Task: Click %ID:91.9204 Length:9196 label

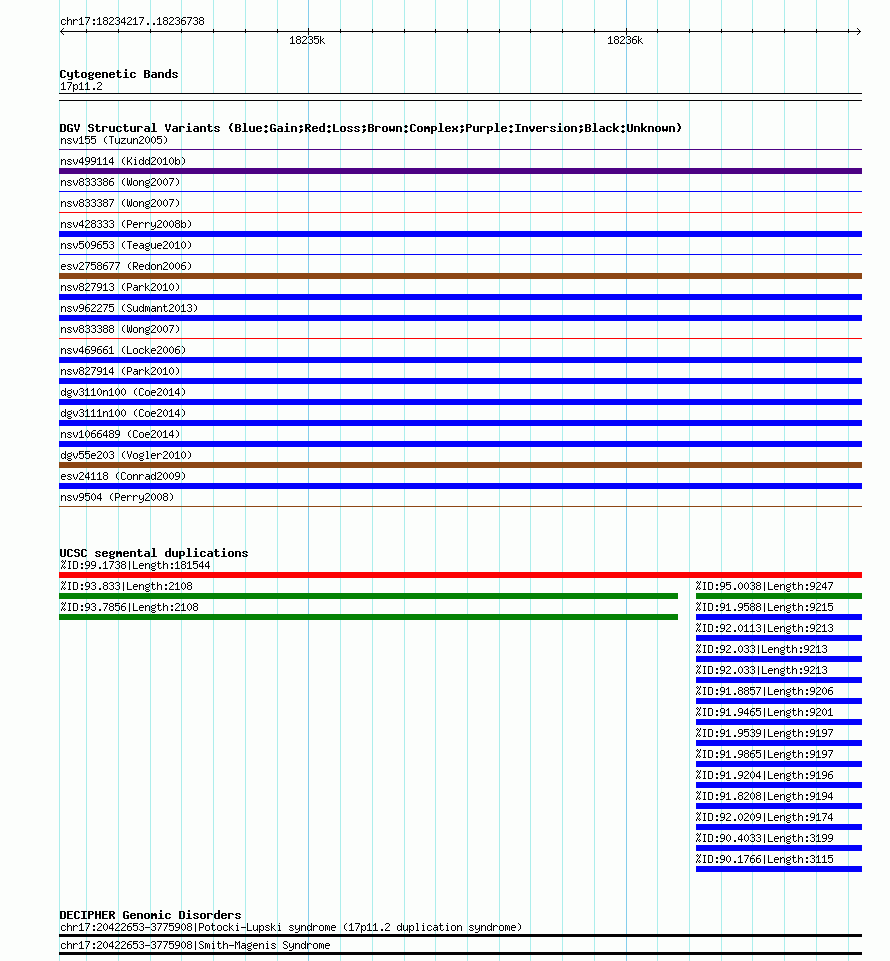Action: point(765,775)
